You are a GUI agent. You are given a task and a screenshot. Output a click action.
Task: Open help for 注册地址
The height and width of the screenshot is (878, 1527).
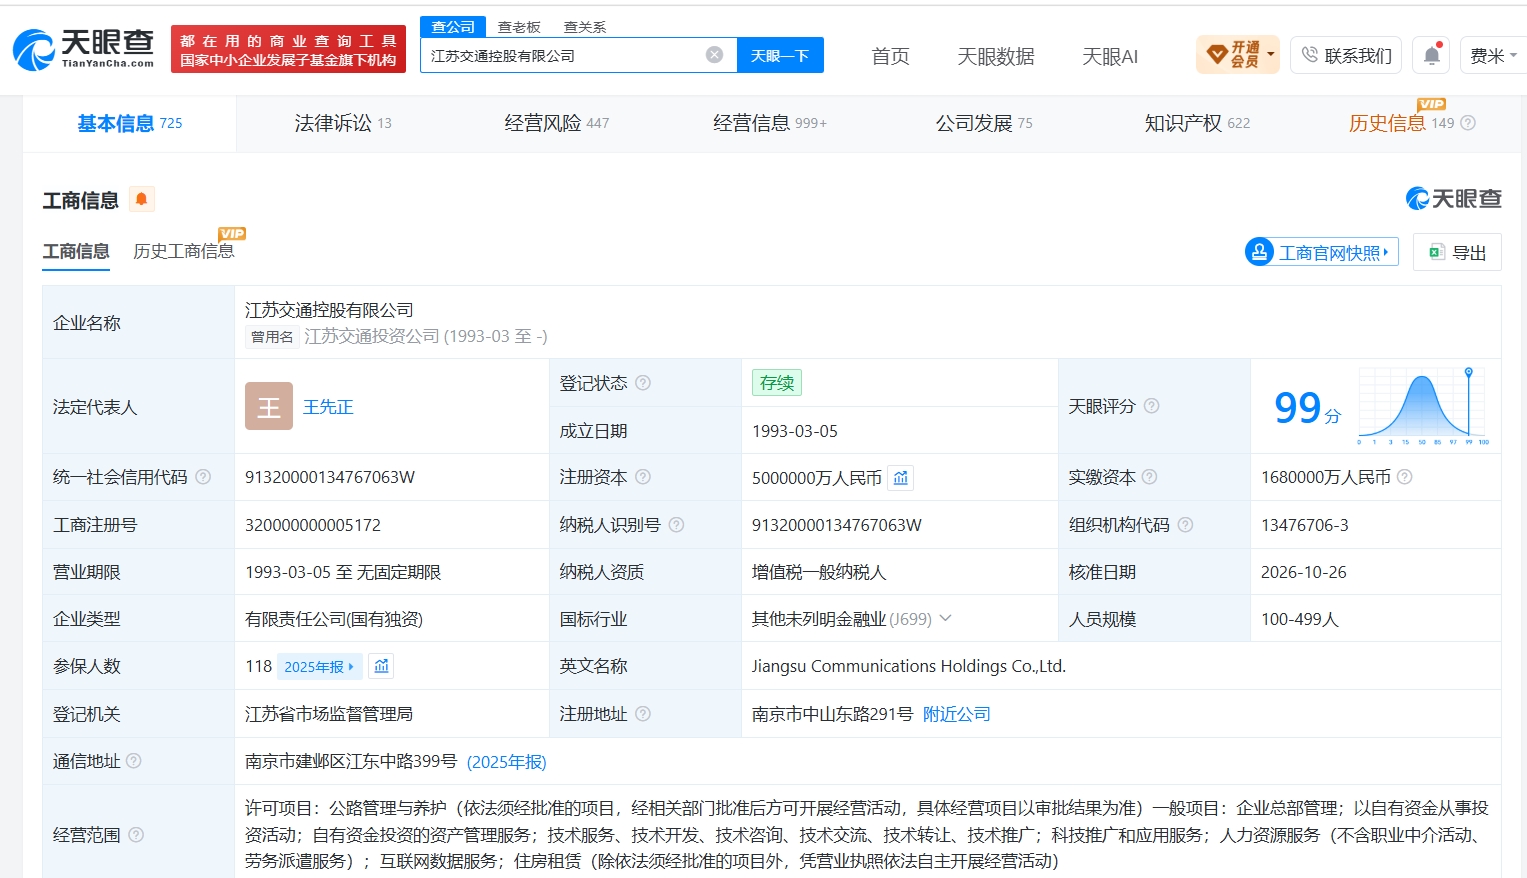(643, 714)
